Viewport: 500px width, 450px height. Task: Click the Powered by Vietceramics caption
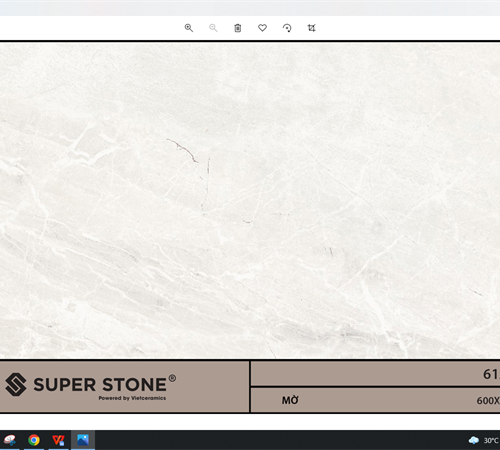coord(132,398)
